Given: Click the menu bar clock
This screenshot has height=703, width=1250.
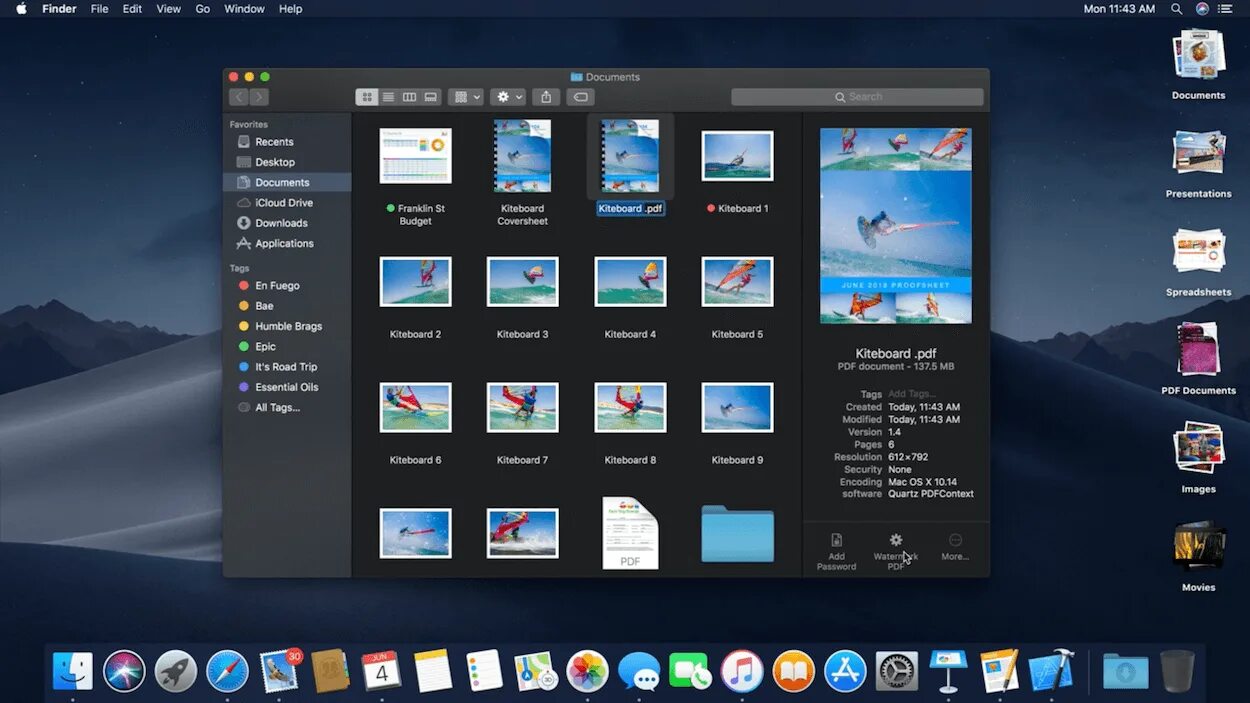Looking at the screenshot, I should tap(1119, 9).
